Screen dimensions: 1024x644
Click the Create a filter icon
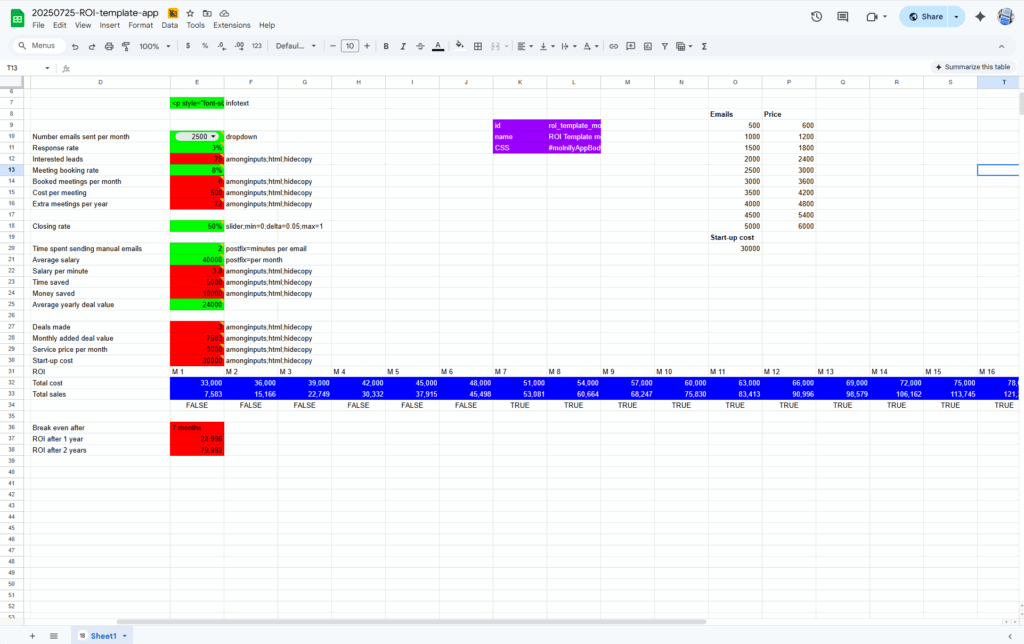(x=665, y=46)
